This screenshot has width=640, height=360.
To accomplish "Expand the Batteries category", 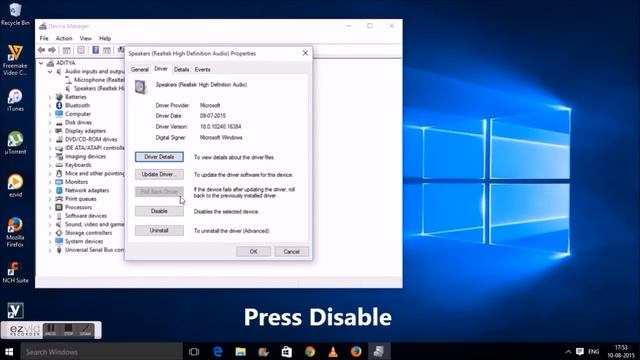I will 50,97.
